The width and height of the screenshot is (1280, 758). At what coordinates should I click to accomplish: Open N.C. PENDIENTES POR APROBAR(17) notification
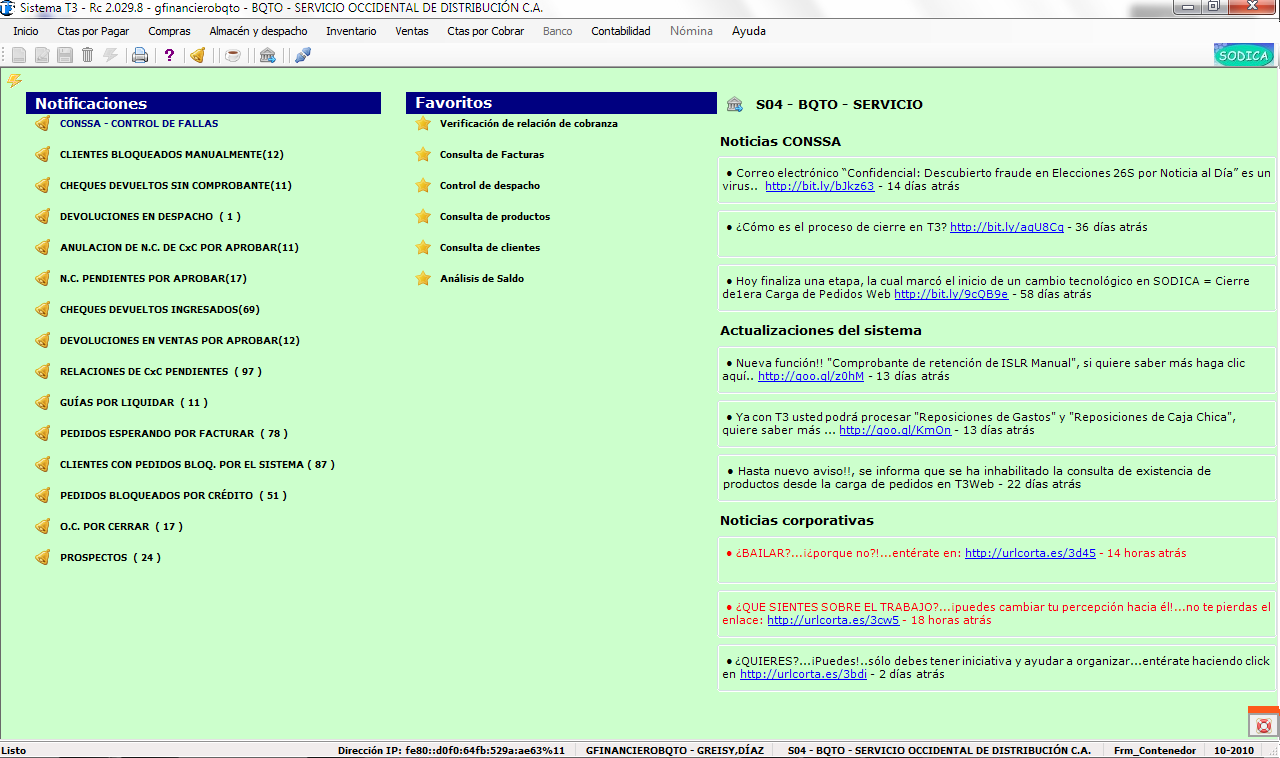click(x=153, y=279)
